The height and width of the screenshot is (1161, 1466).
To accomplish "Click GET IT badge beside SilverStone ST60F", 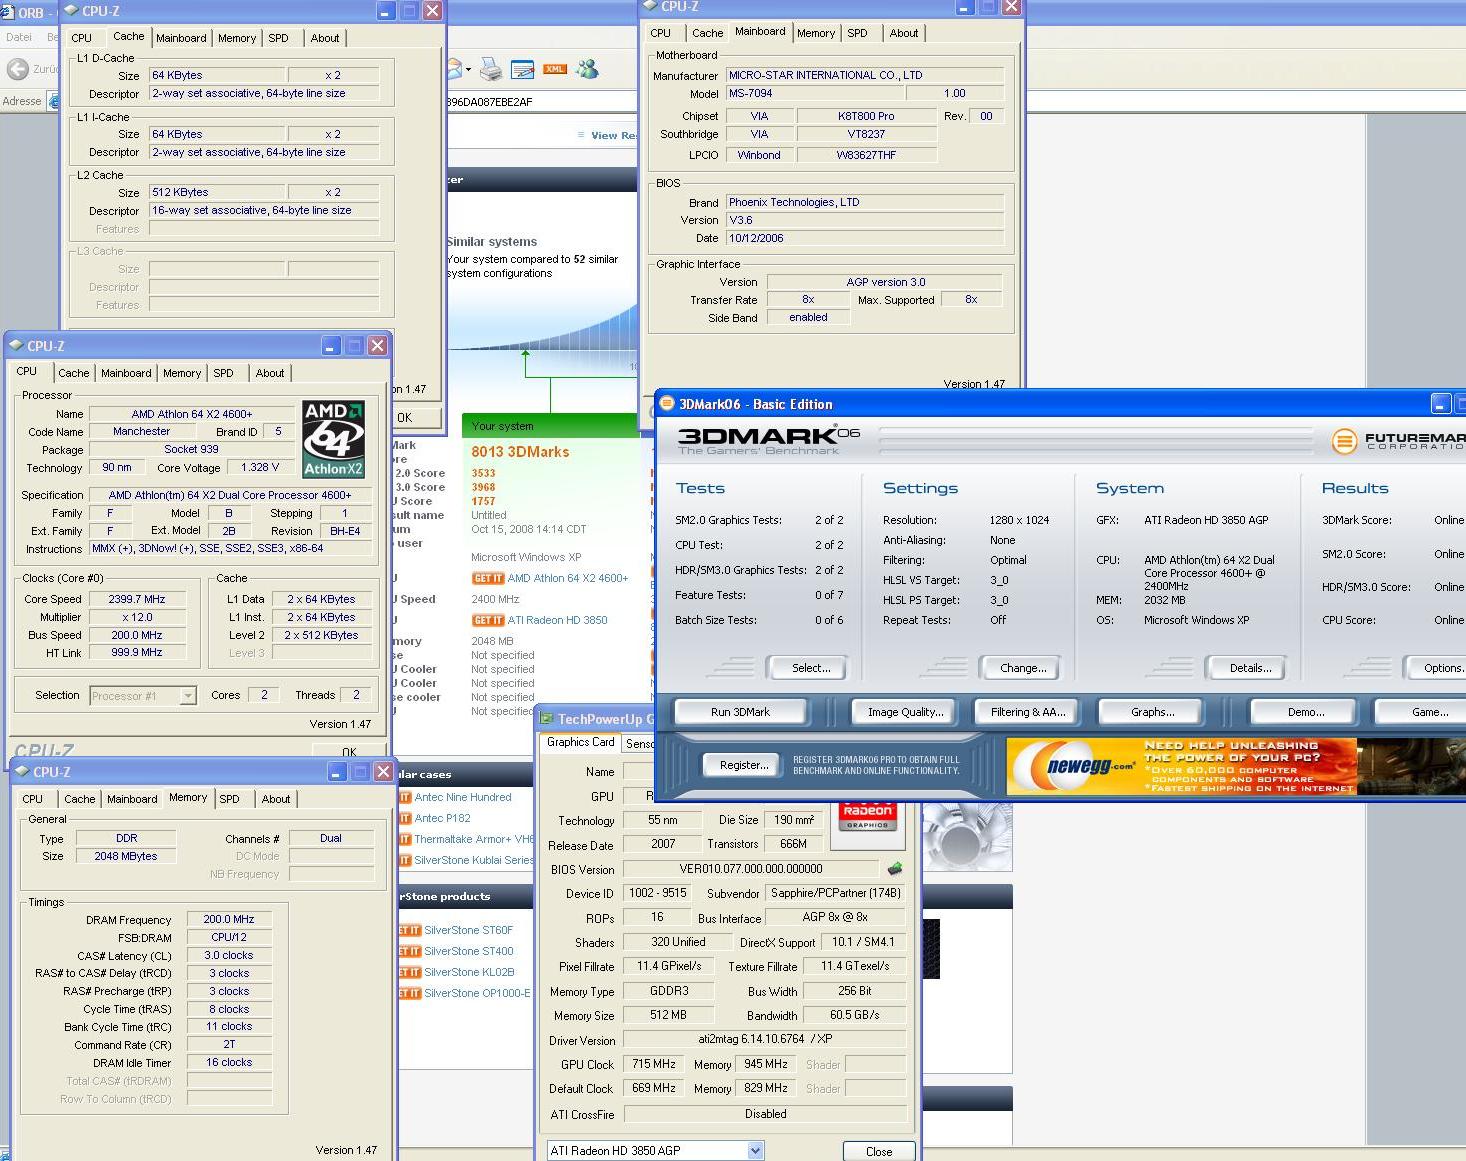I will point(410,930).
